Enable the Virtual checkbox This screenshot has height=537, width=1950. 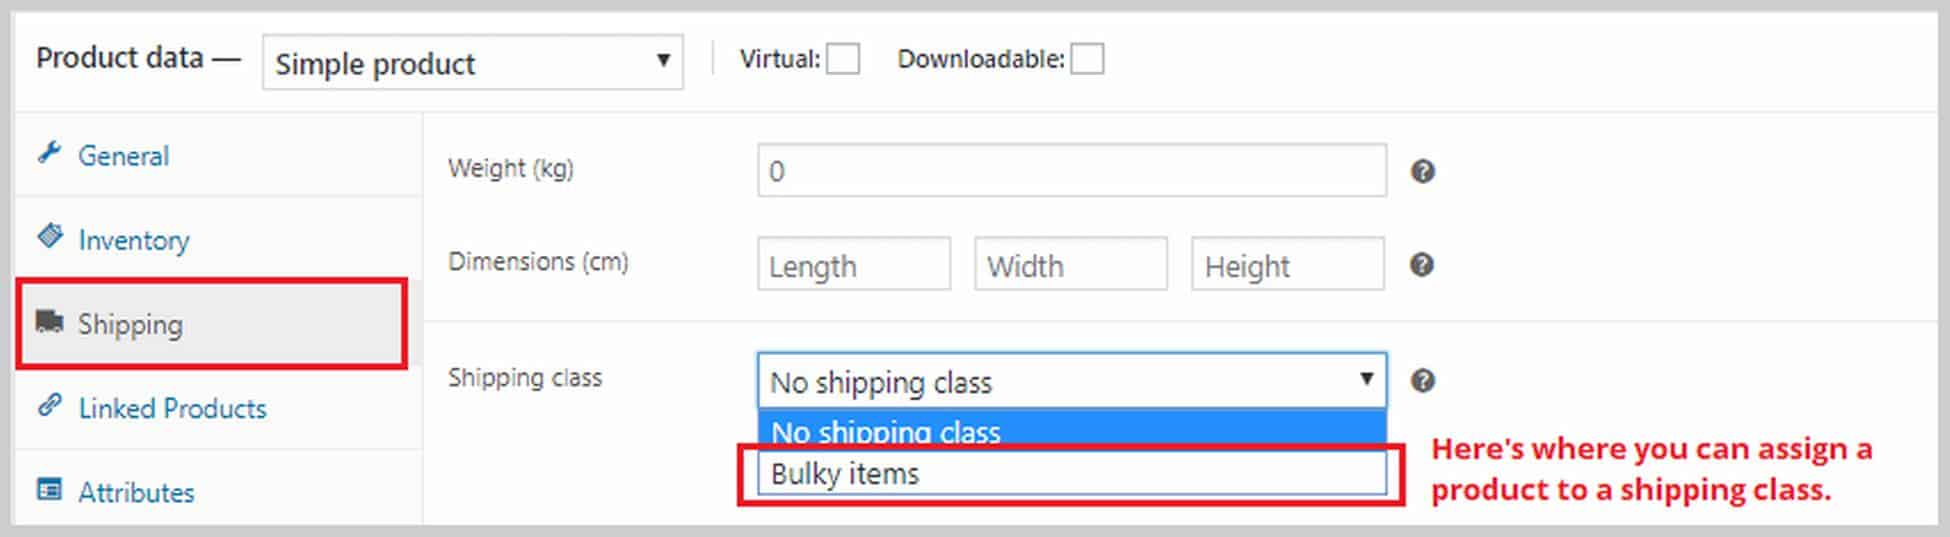842,59
